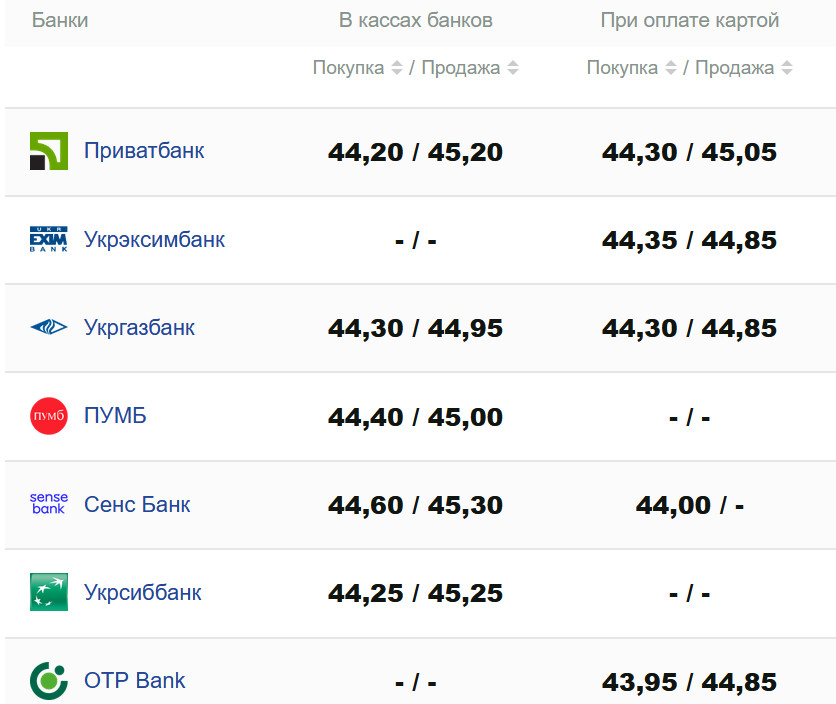Click the Sense Bank logo icon
Image resolution: width=836 pixels, height=704 pixels.
49,504
